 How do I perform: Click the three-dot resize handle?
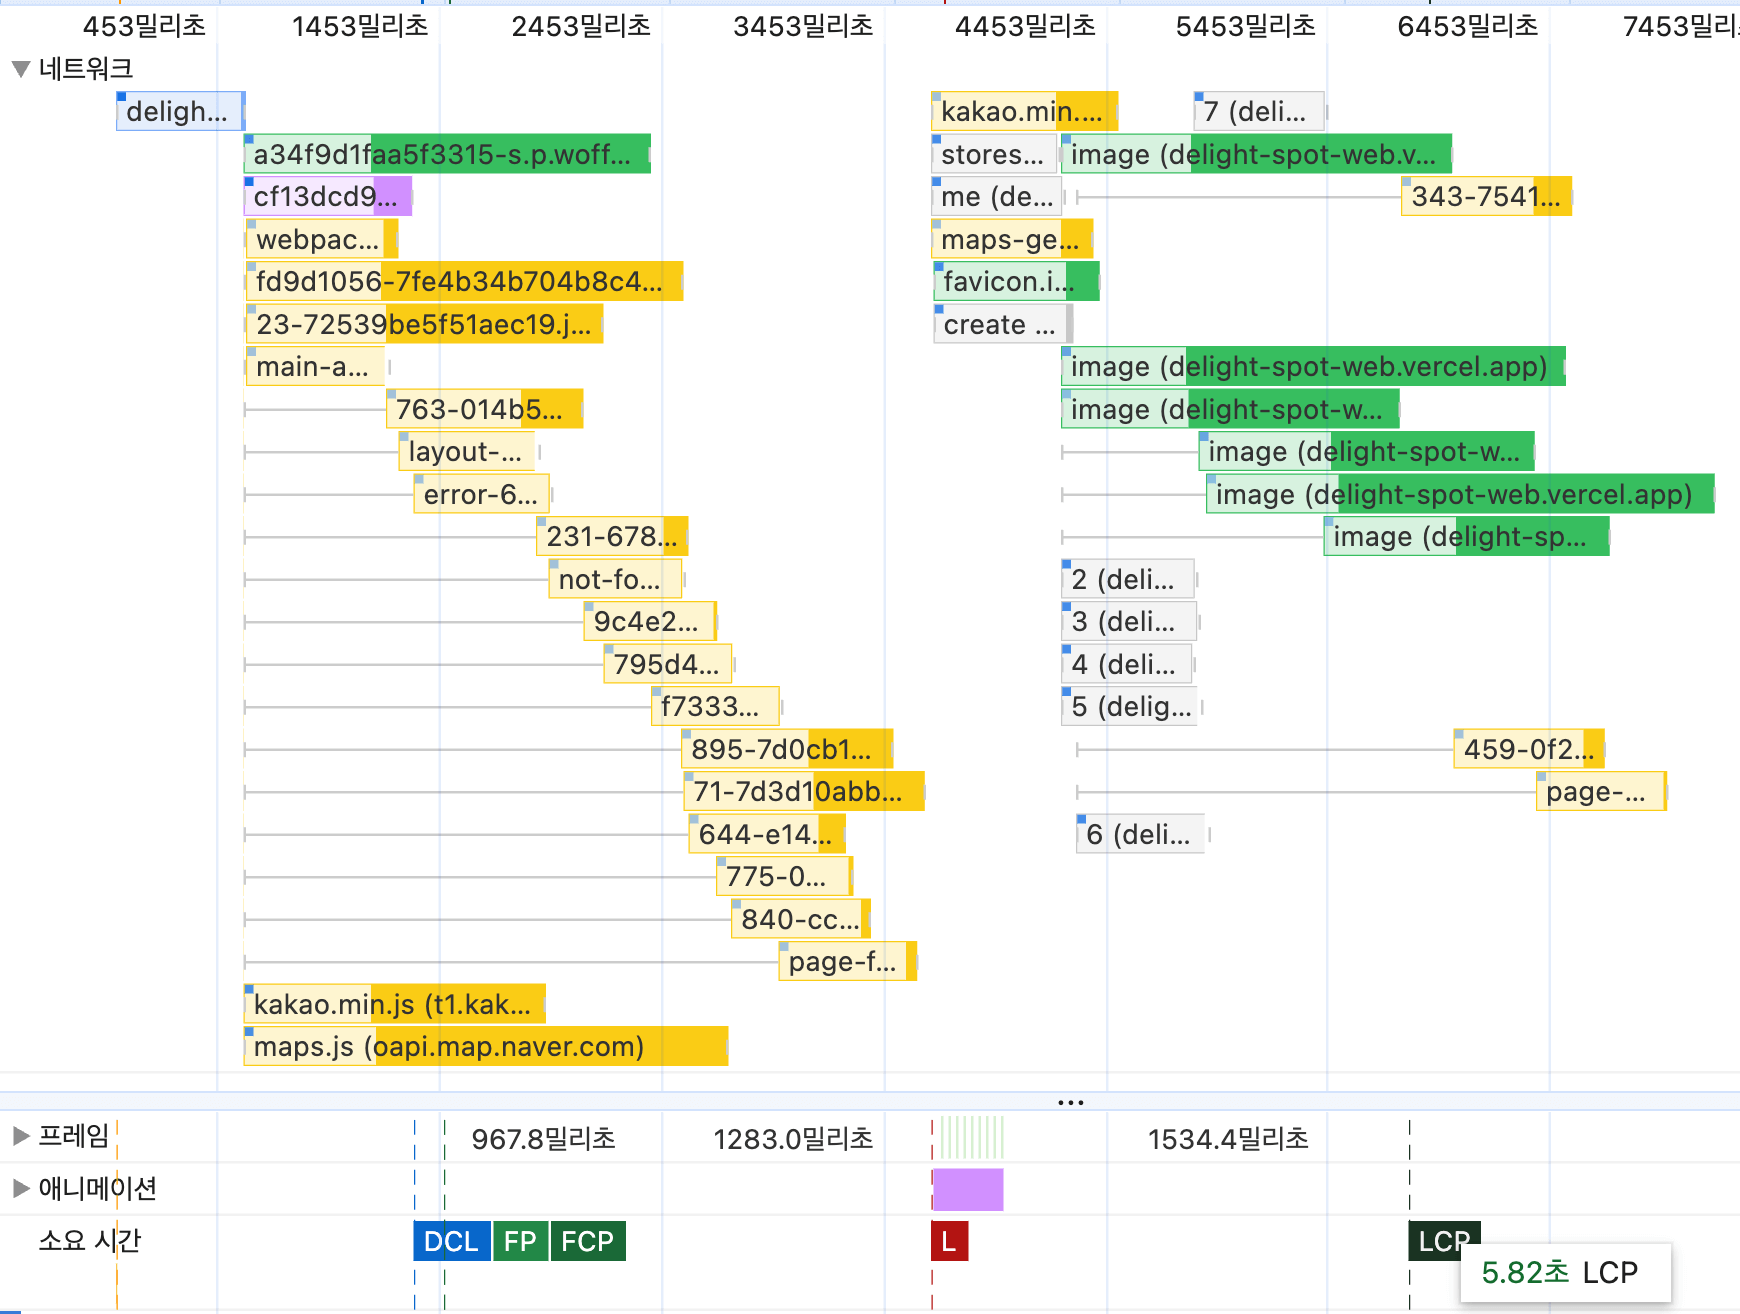pos(1070,1102)
